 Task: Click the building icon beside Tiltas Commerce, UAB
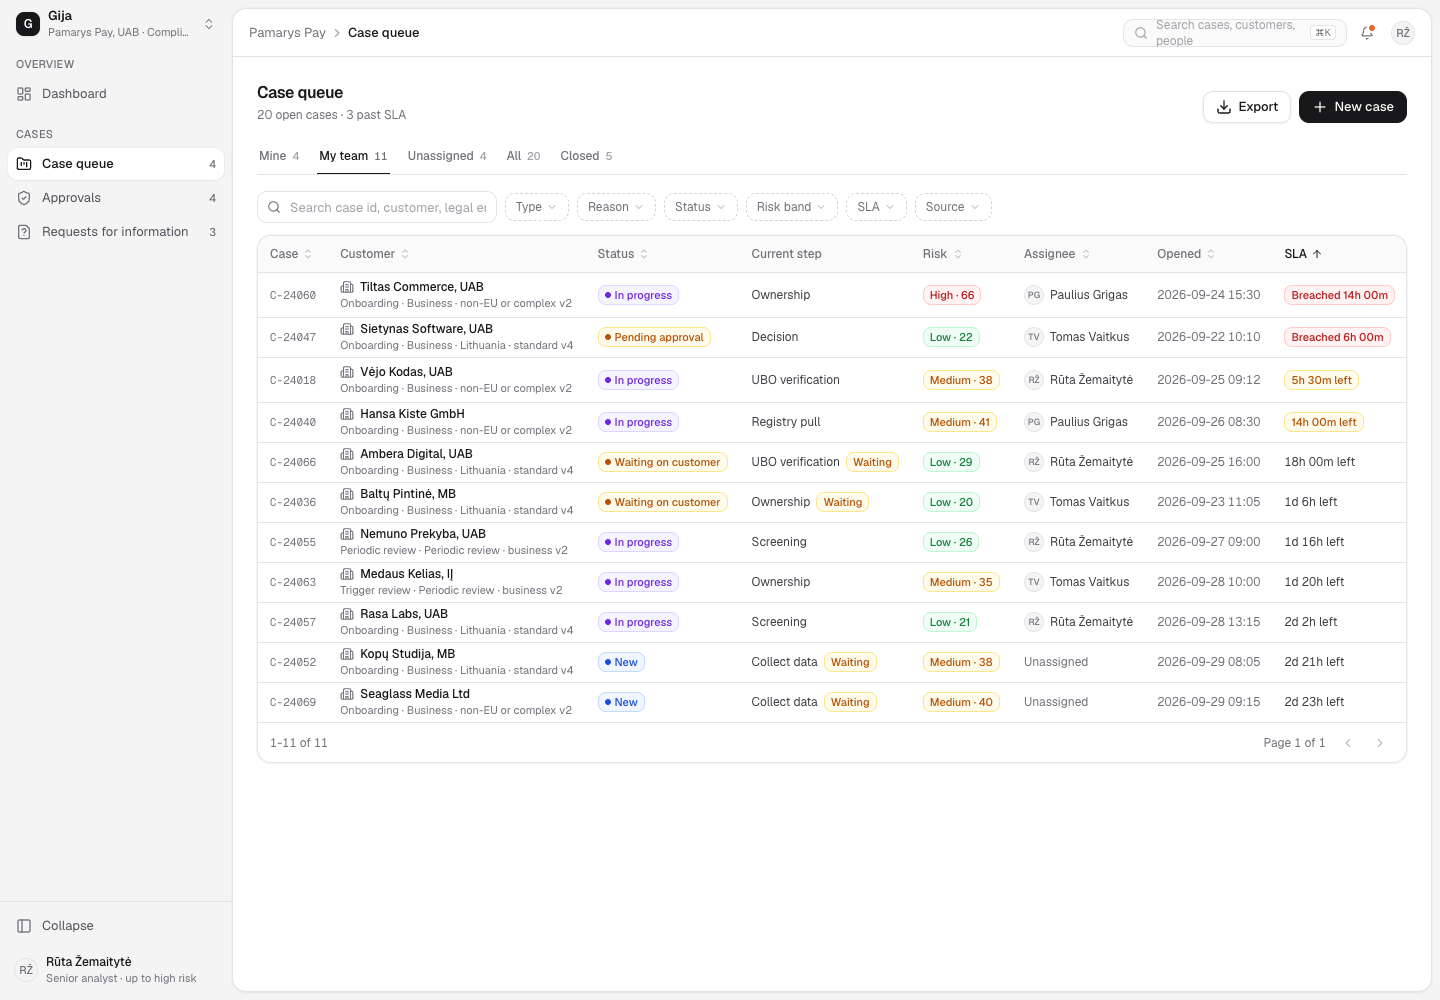347,287
